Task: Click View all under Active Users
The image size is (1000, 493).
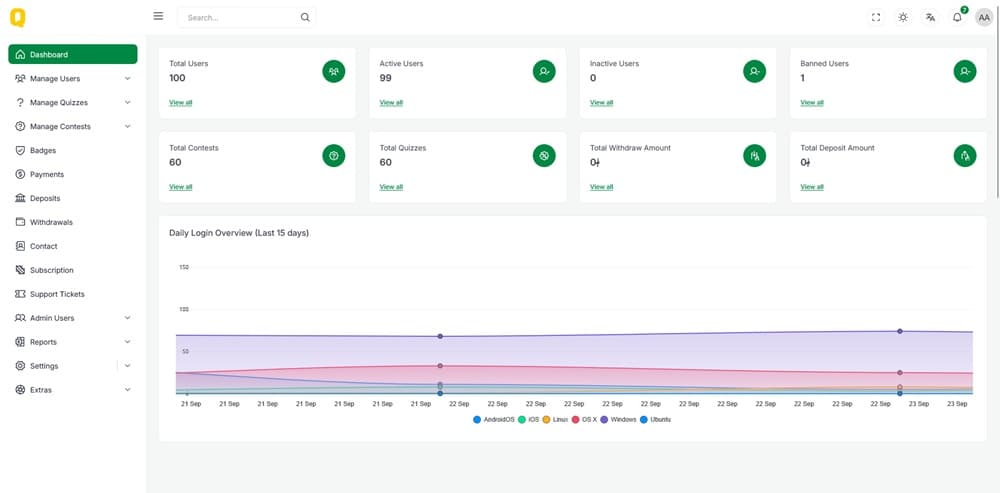Action: click(391, 102)
